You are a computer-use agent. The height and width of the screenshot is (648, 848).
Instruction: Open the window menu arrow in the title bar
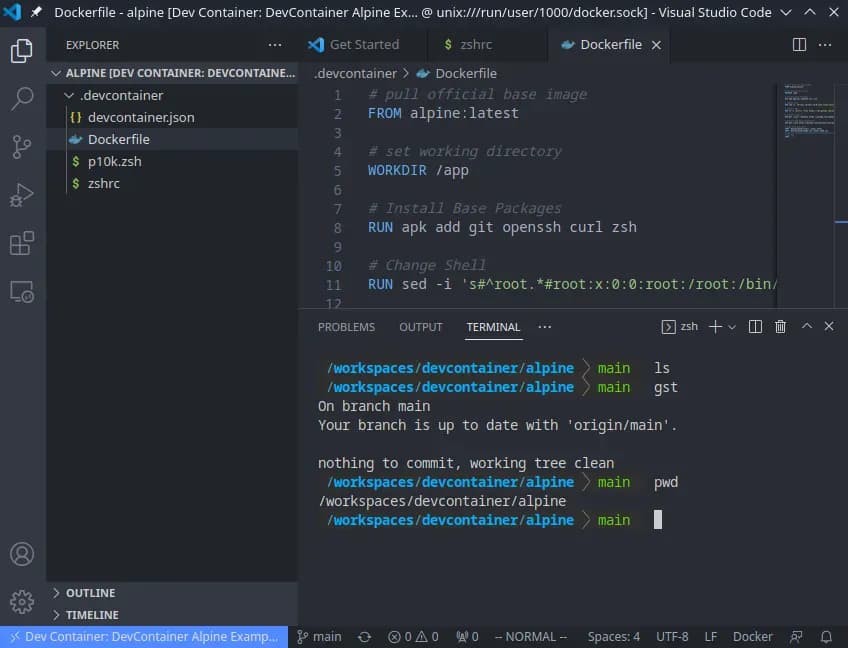tap(786, 12)
